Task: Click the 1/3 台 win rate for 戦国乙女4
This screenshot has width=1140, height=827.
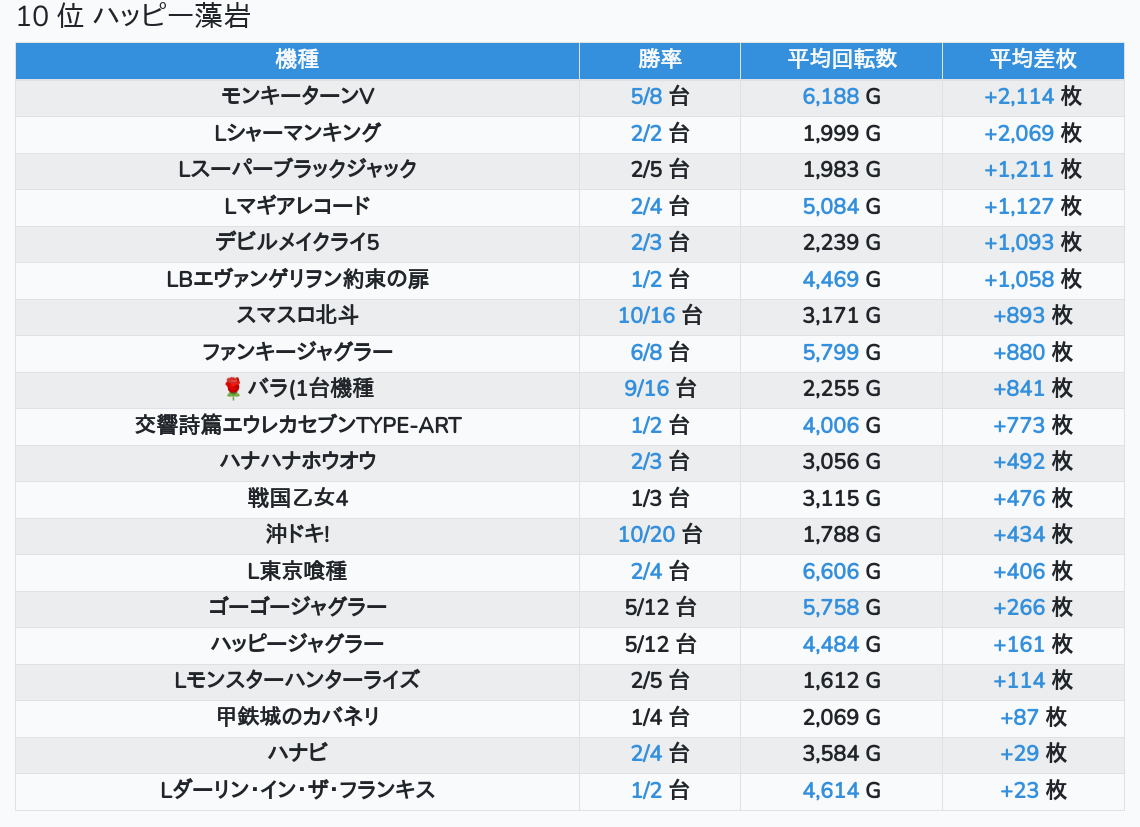Action: 660,498
